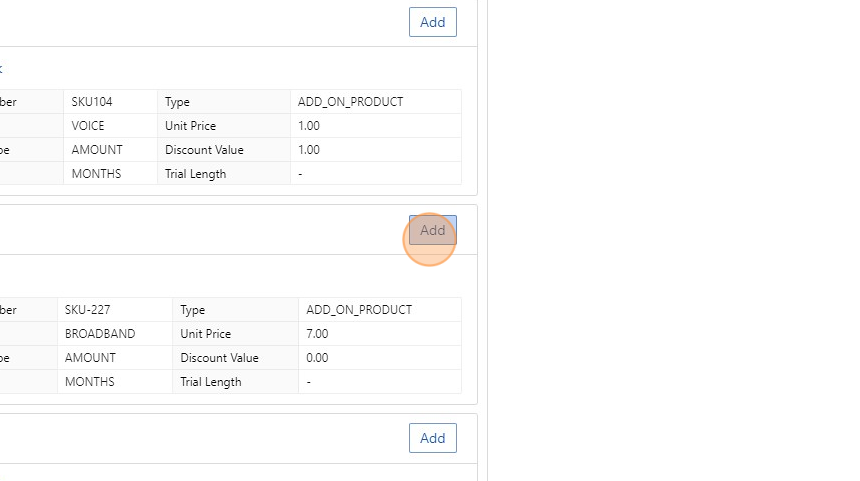Screen dimensions: 860x481
Task: Click ADD_ON_PRODUCT in the SKU104 row
Action: pos(350,102)
